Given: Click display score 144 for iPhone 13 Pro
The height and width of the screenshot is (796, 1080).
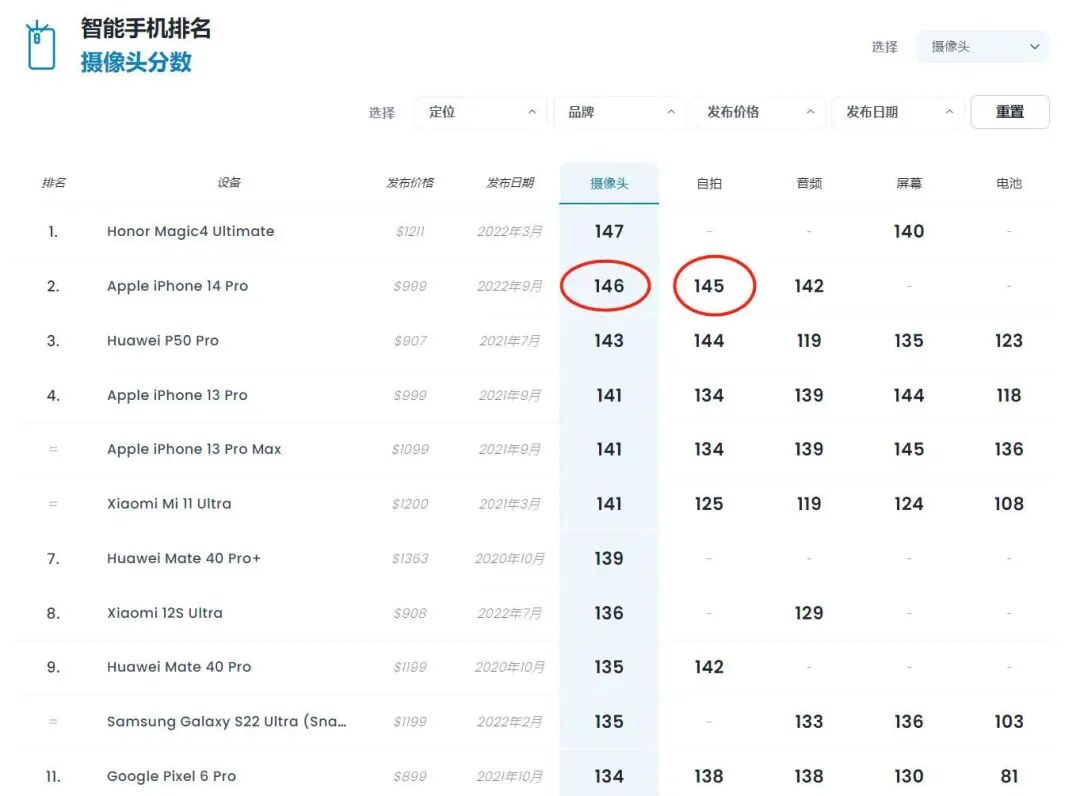Looking at the screenshot, I should point(908,395).
